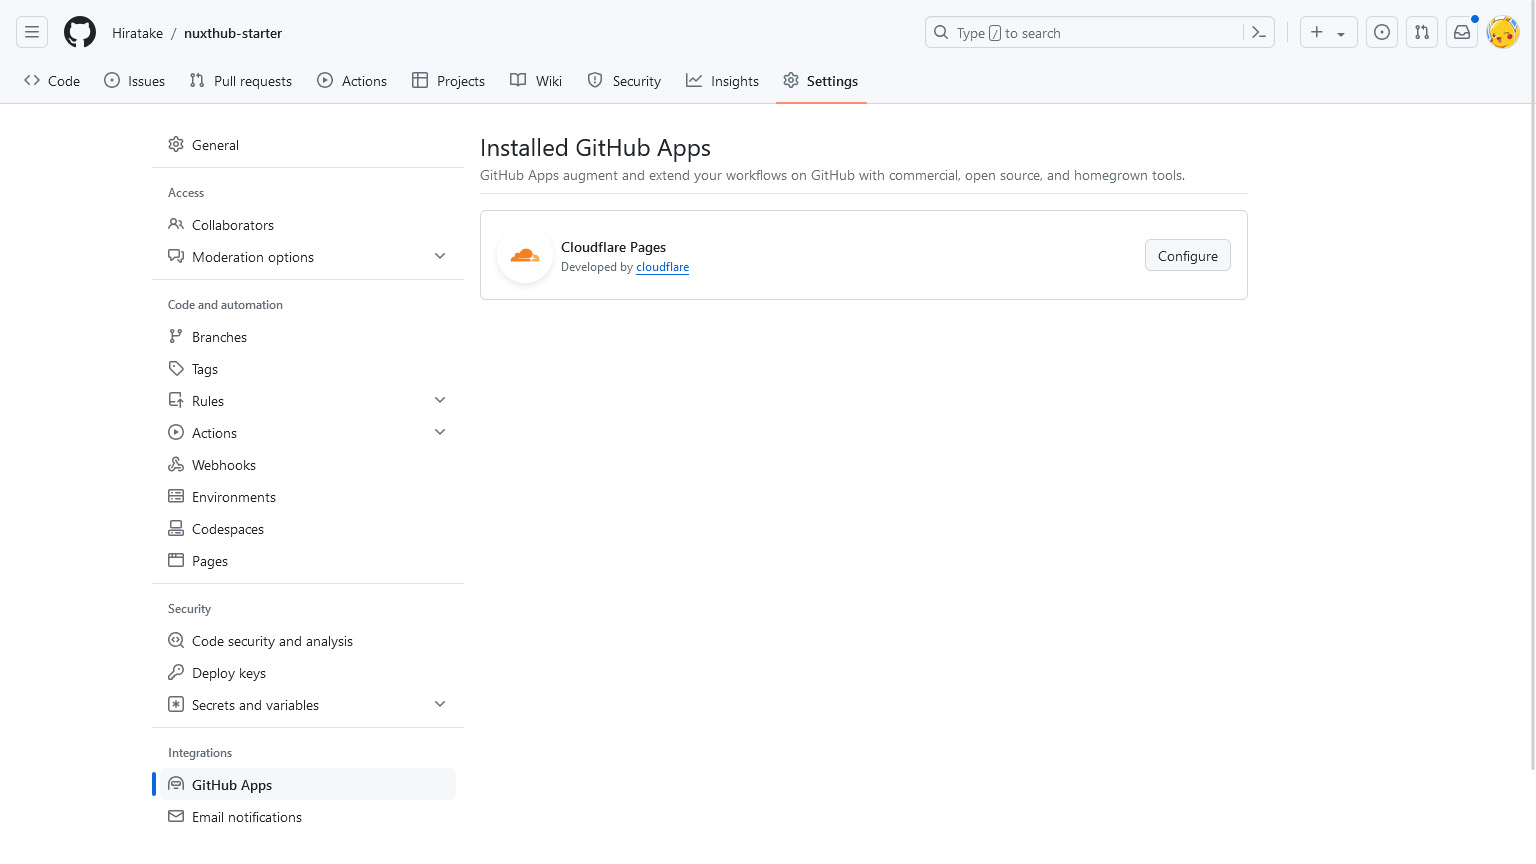Expand the Rules chevron
The height and width of the screenshot is (864, 1536).
440,400
